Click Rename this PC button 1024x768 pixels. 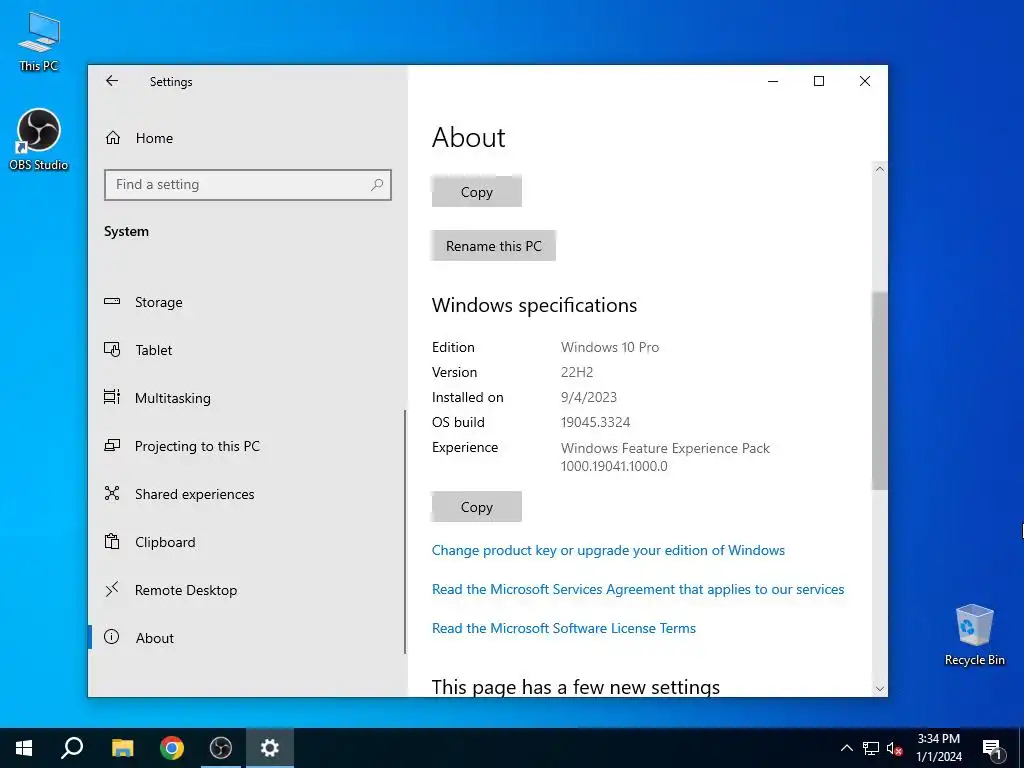point(494,246)
